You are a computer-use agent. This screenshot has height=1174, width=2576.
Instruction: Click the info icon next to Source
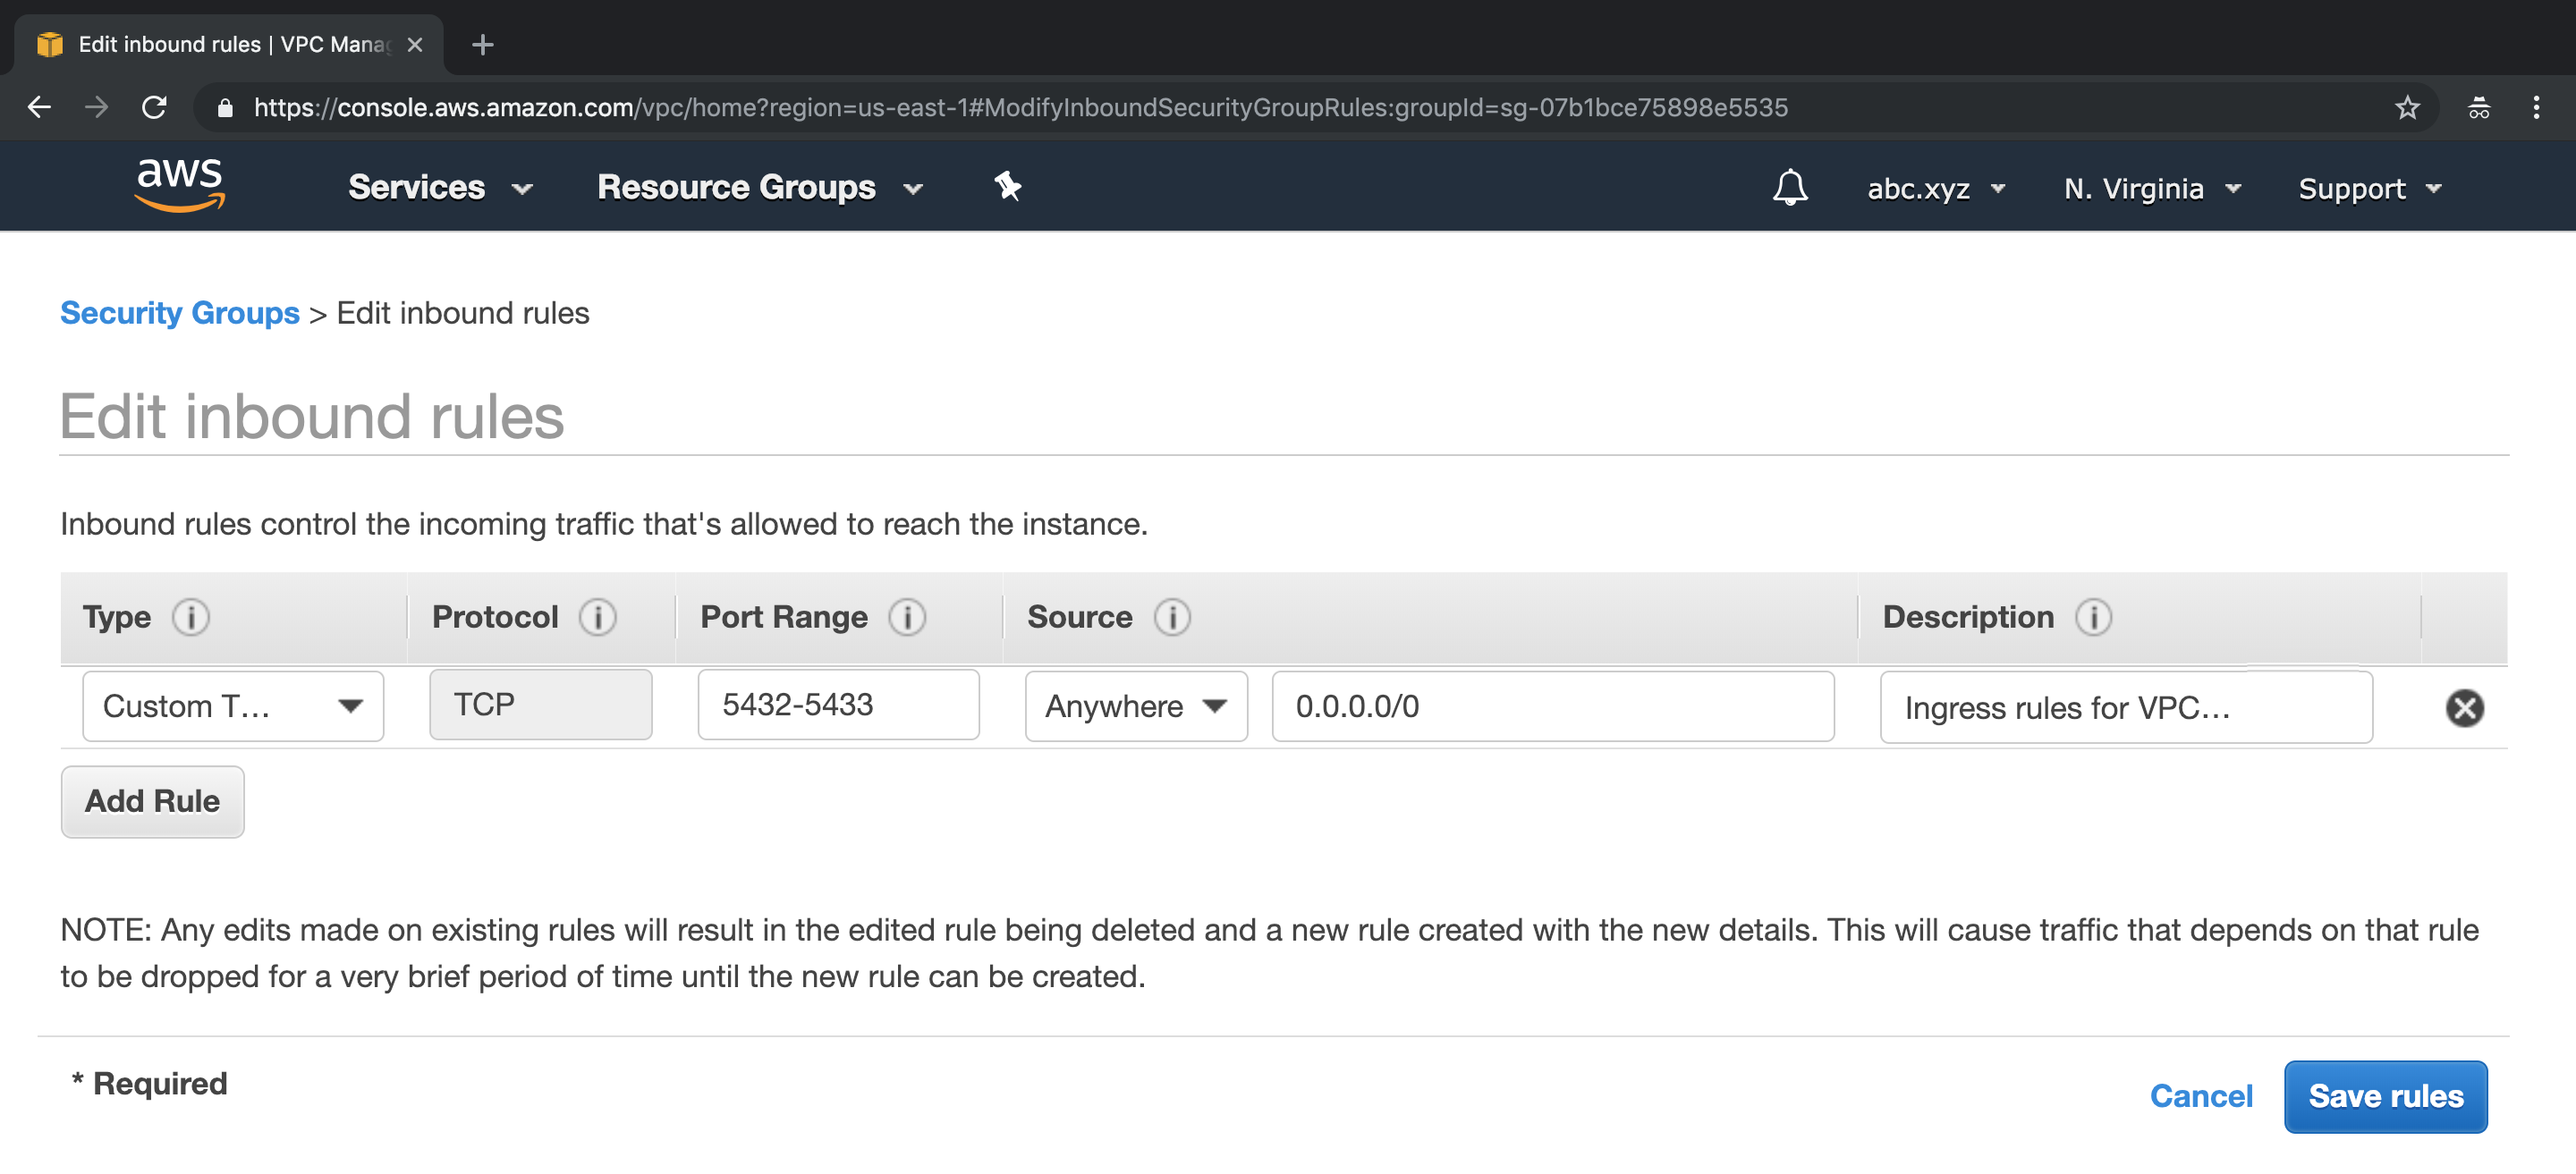tap(1172, 617)
